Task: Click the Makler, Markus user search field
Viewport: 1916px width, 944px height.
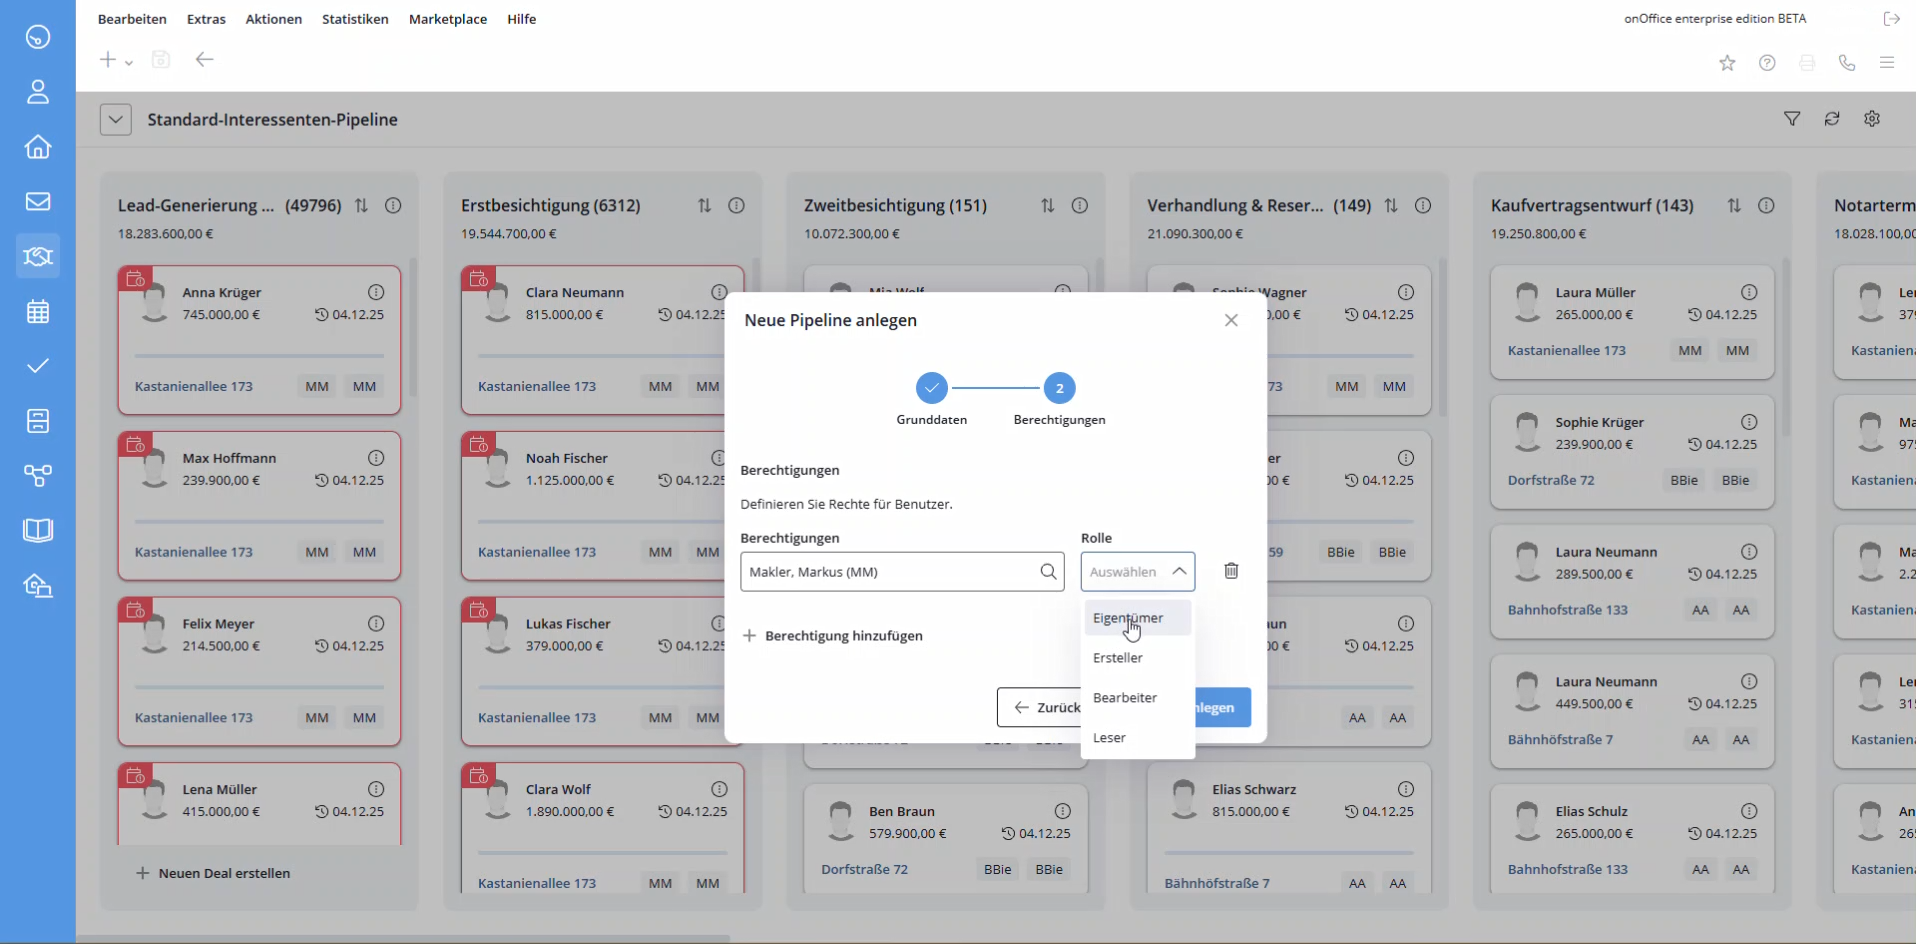Action: coord(890,572)
